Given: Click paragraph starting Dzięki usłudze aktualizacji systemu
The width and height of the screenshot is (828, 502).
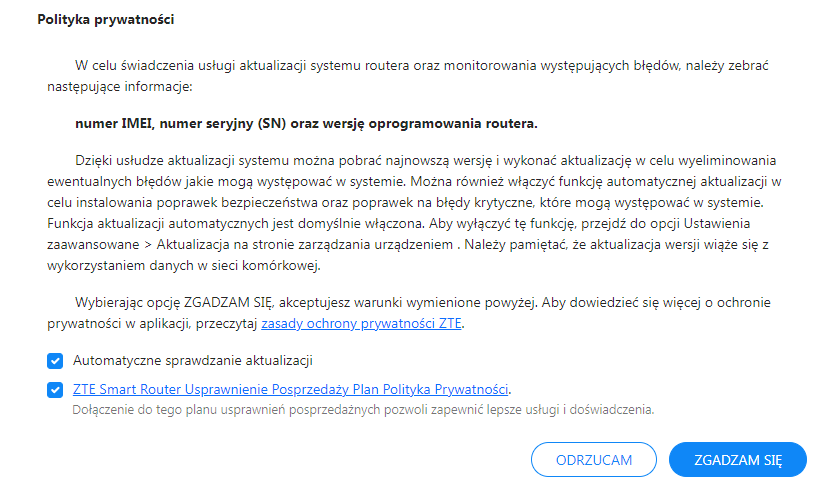Looking at the screenshot, I should tap(414, 213).
